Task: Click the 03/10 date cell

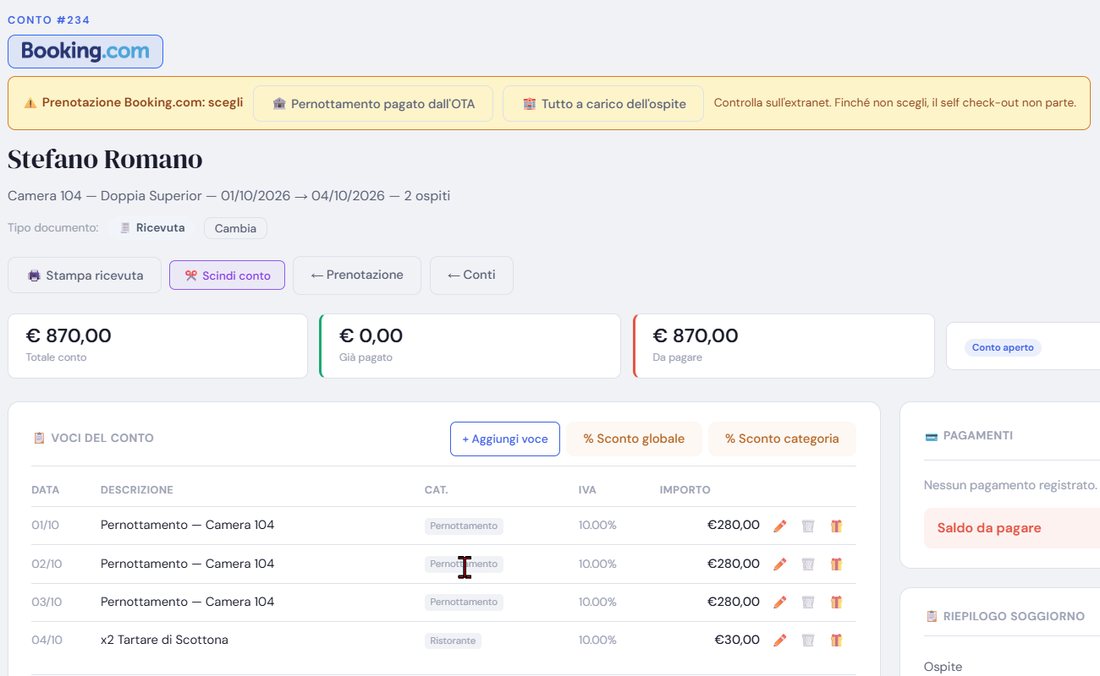Action: (x=47, y=602)
